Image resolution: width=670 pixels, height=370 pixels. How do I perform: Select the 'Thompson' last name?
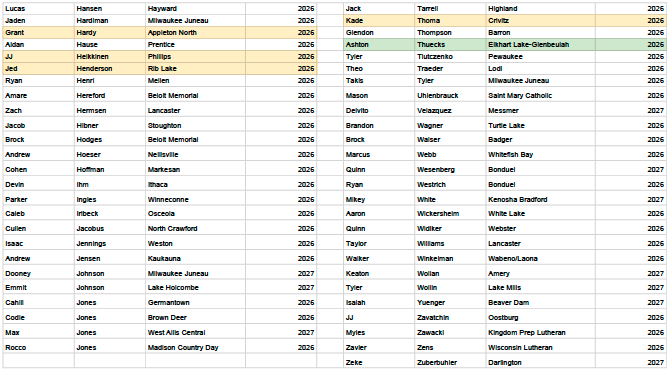click(x=450, y=32)
